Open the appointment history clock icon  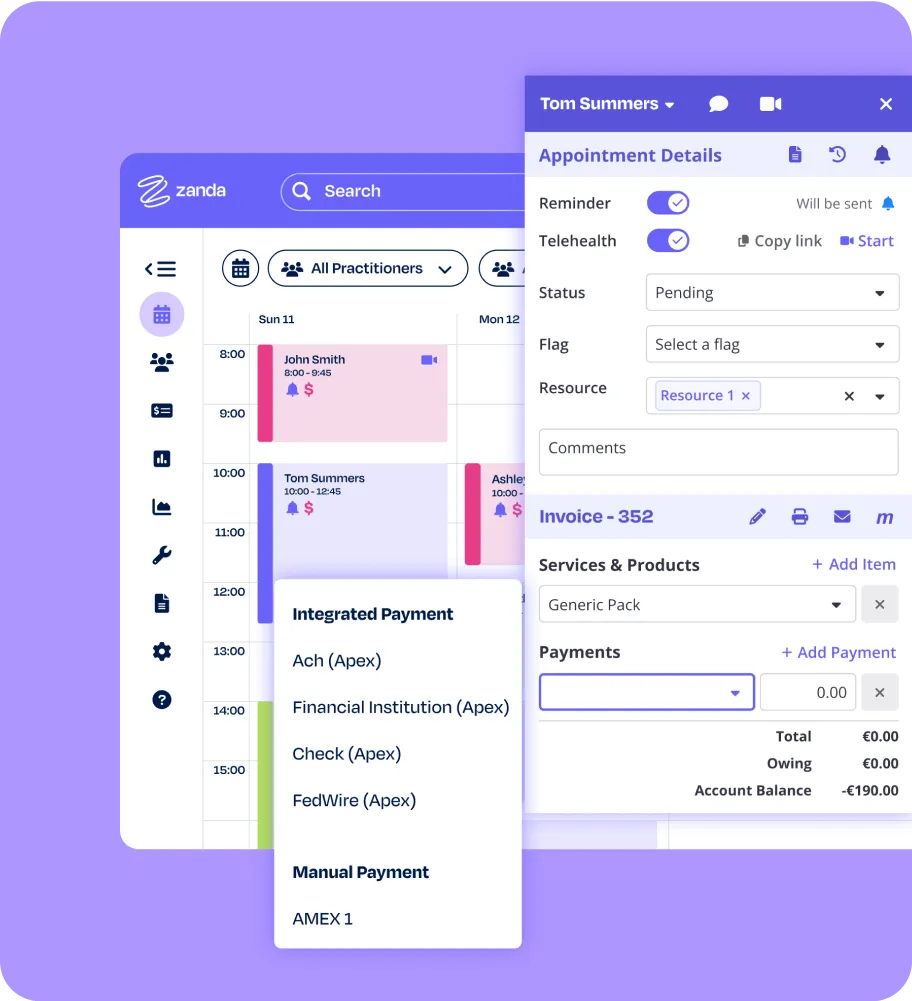tap(838, 155)
